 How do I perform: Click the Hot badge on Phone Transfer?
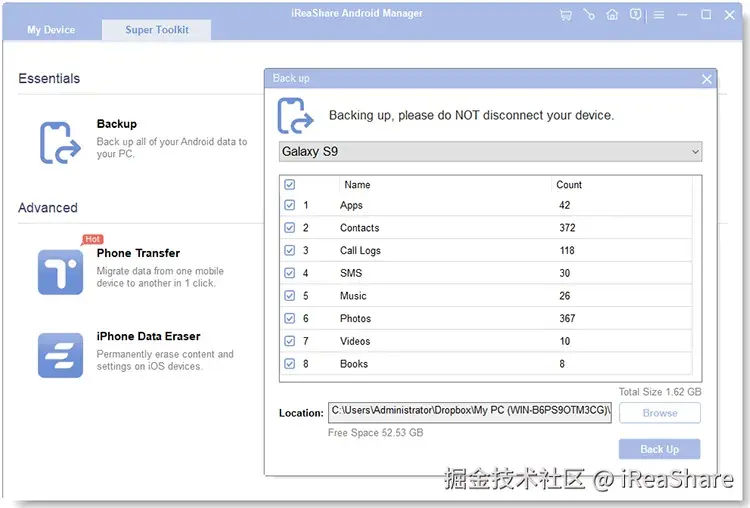click(x=92, y=239)
